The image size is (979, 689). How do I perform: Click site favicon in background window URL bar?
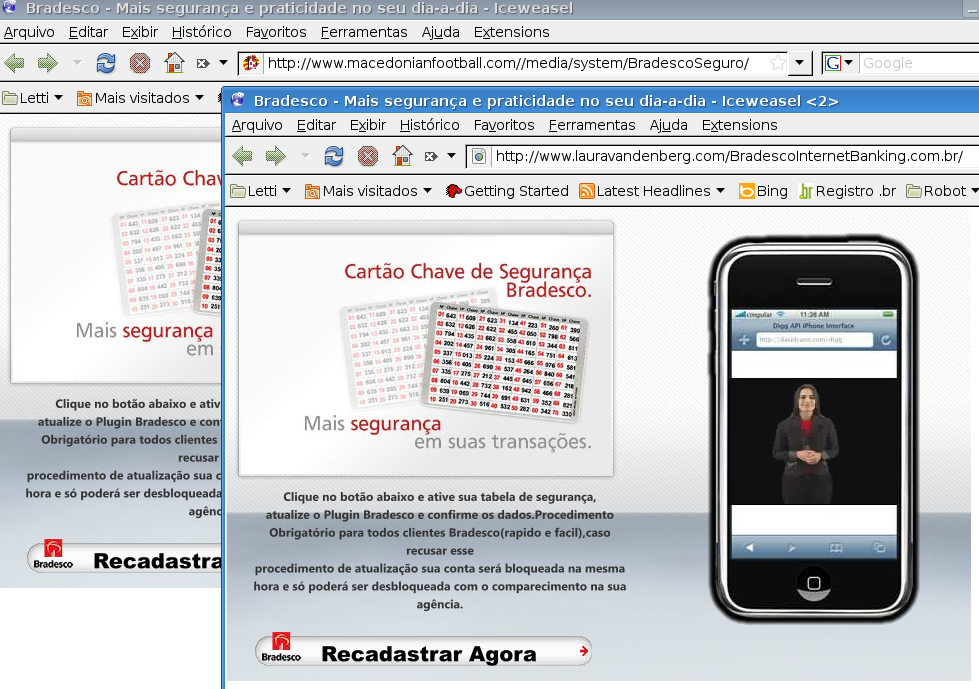tap(251, 63)
